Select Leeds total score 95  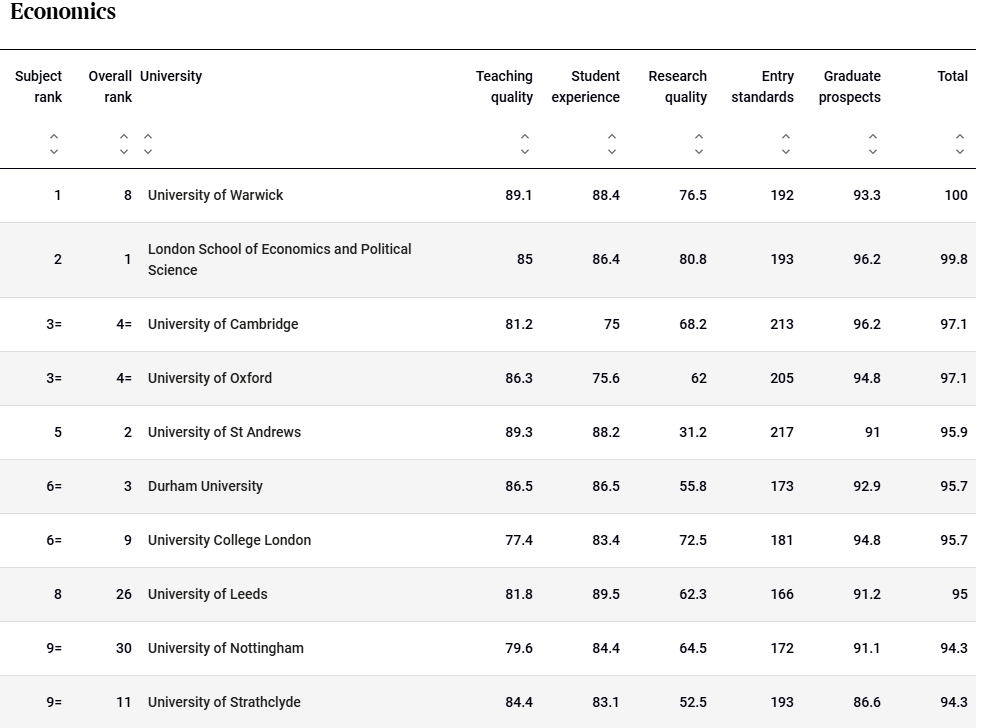[x=960, y=594]
